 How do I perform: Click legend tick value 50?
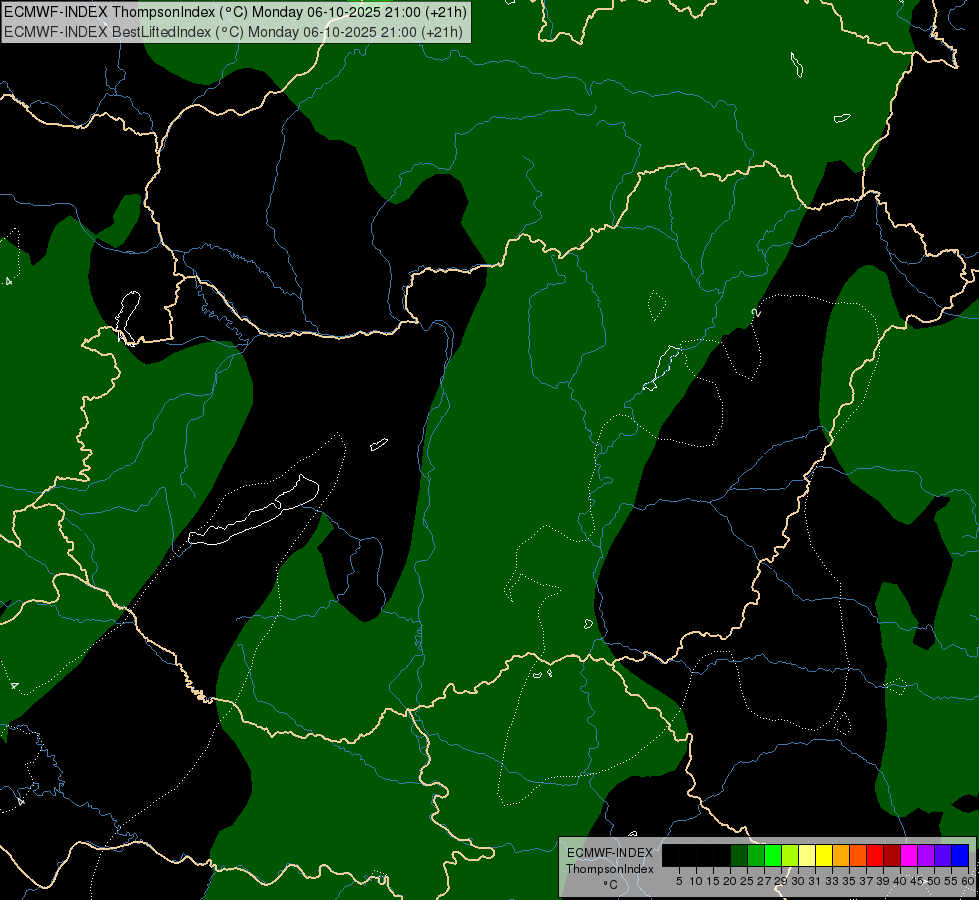click(x=934, y=881)
